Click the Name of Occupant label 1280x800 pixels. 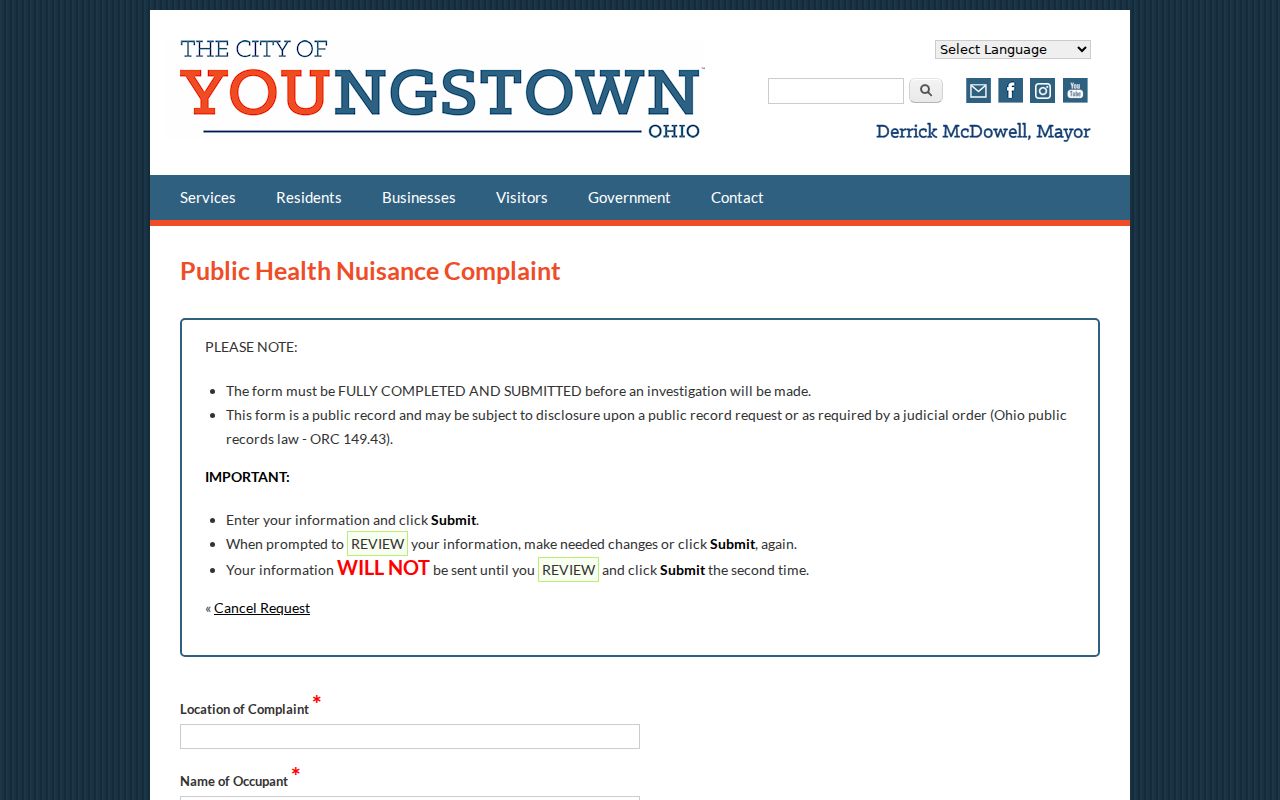pos(234,781)
